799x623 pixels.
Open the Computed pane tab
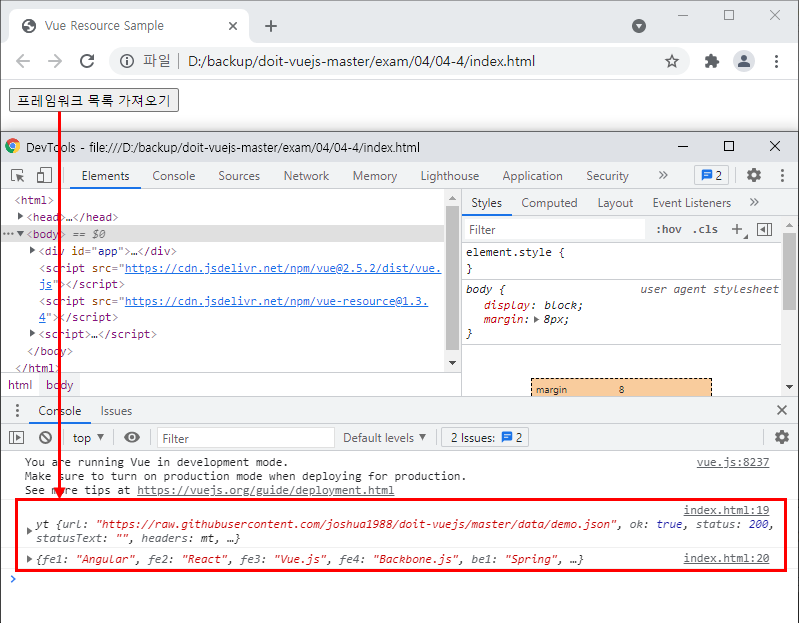[549, 203]
